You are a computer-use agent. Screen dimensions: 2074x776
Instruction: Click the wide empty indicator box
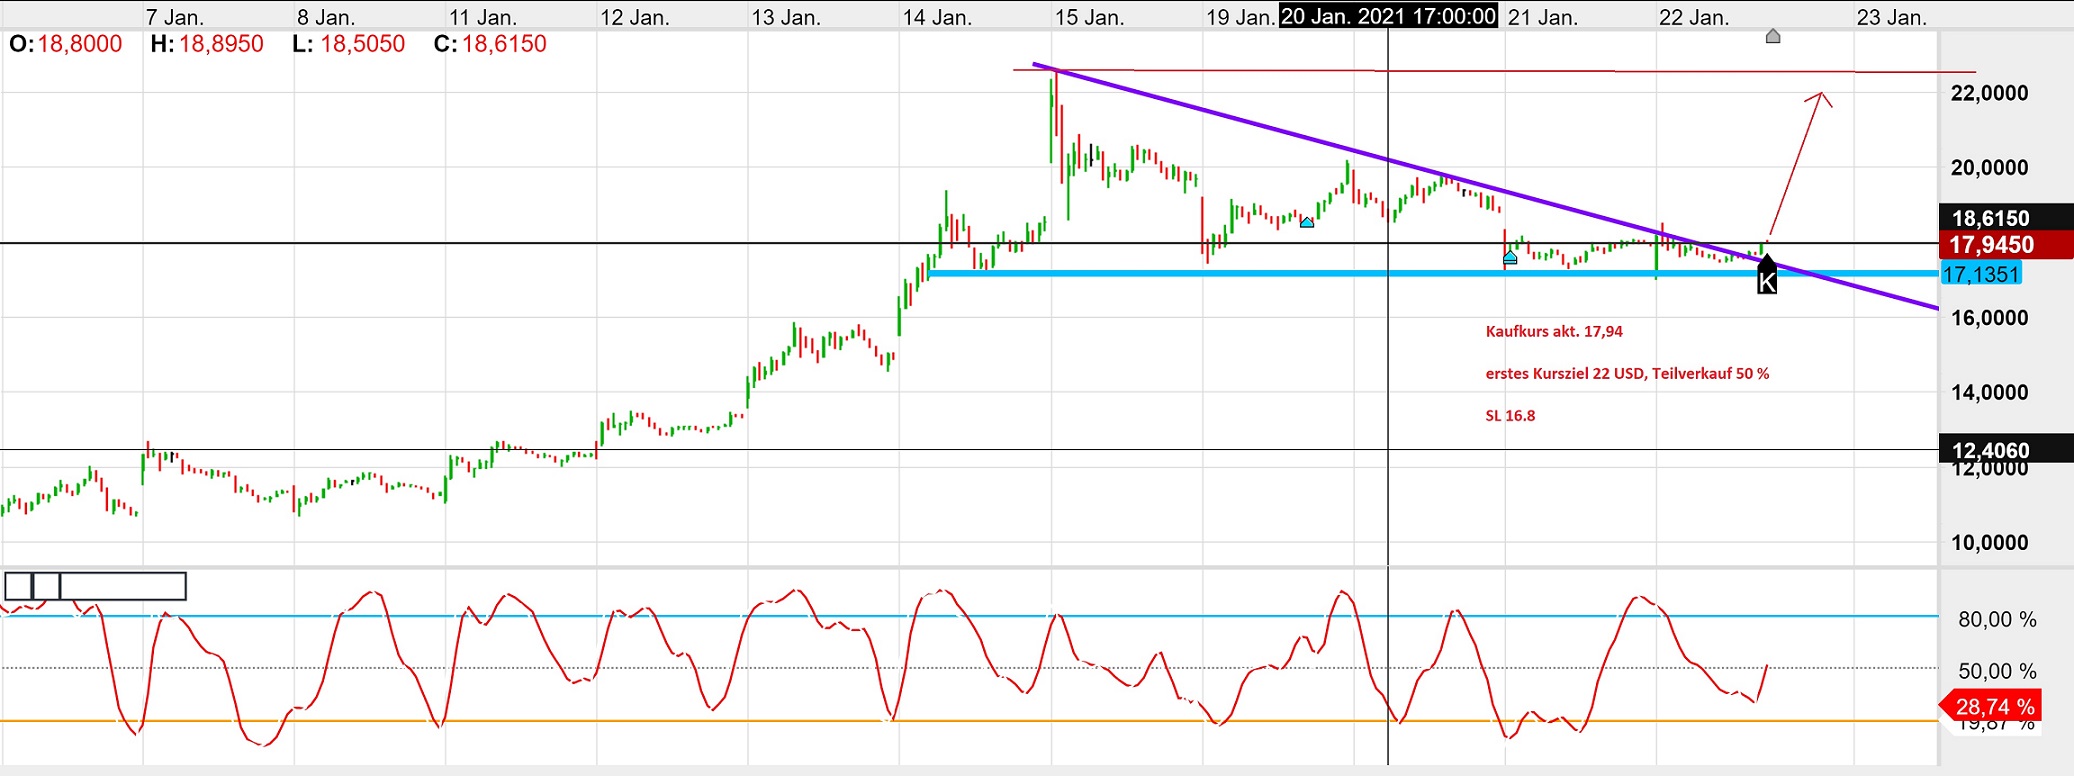pos(123,586)
